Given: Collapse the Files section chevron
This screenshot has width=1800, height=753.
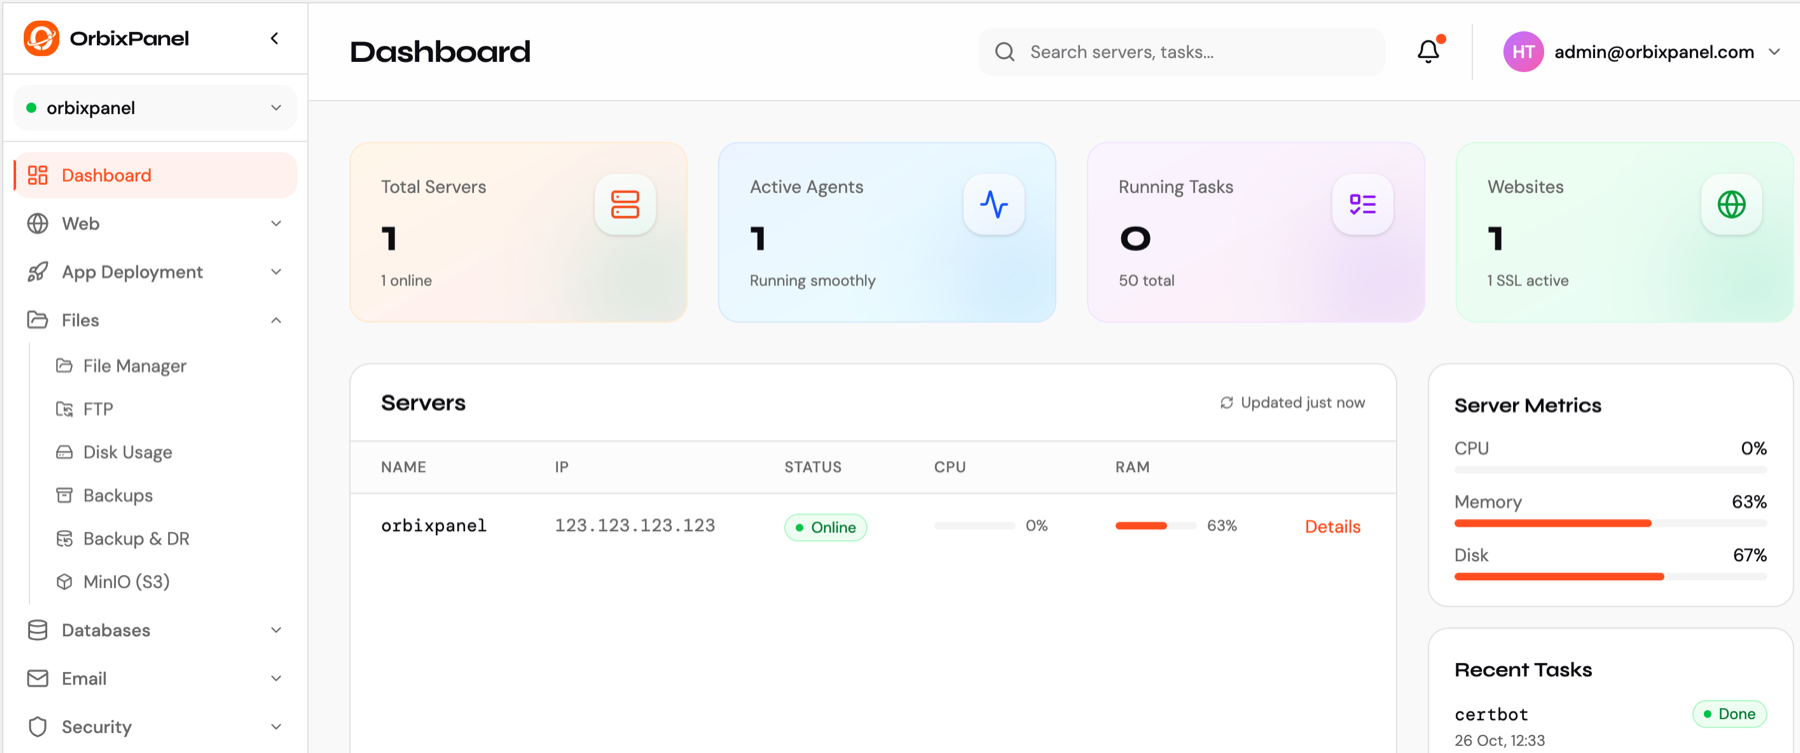Looking at the screenshot, I should coord(276,320).
